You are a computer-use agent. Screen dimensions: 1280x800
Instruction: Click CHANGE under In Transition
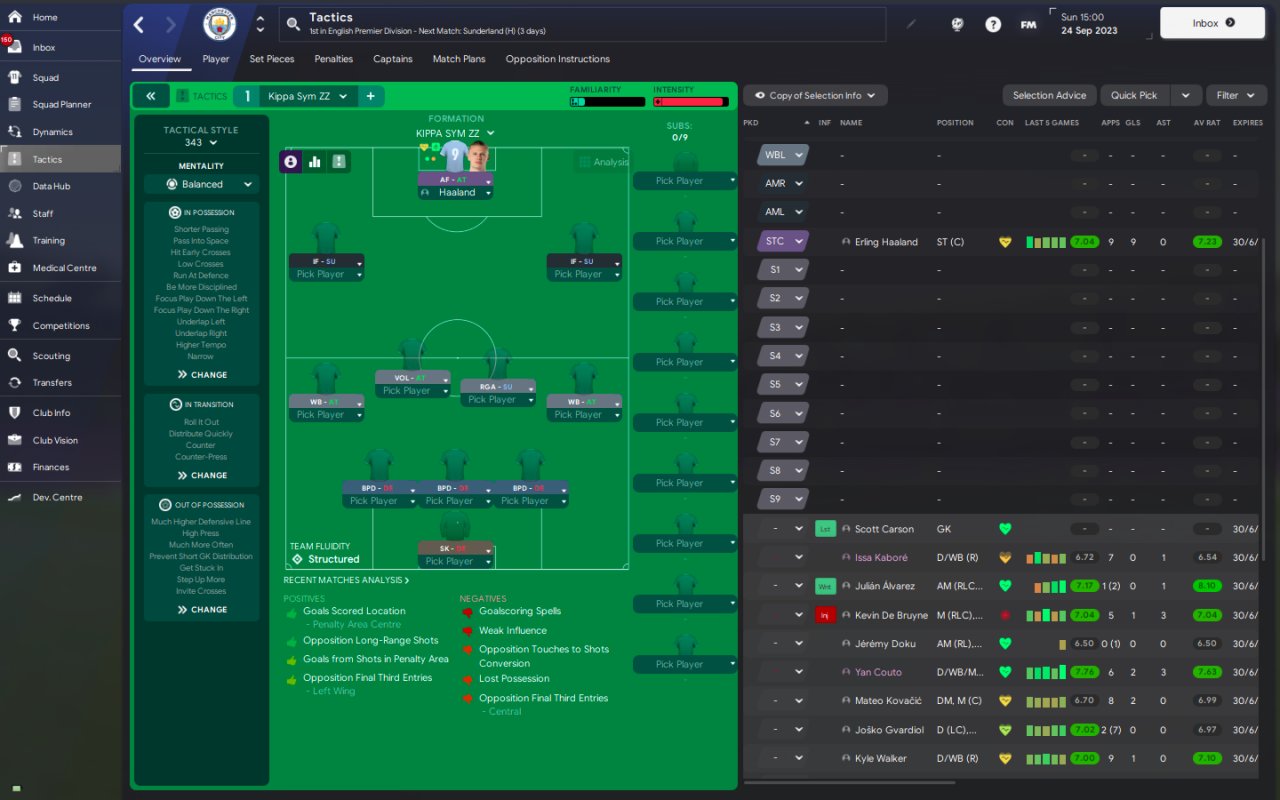tap(202, 475)
